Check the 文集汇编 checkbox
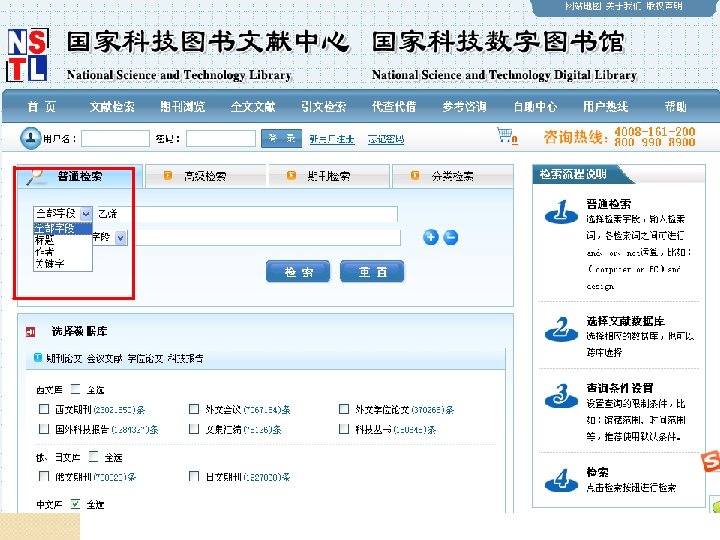The height and width of the screenshot is (540, 720). pos(194,429)
